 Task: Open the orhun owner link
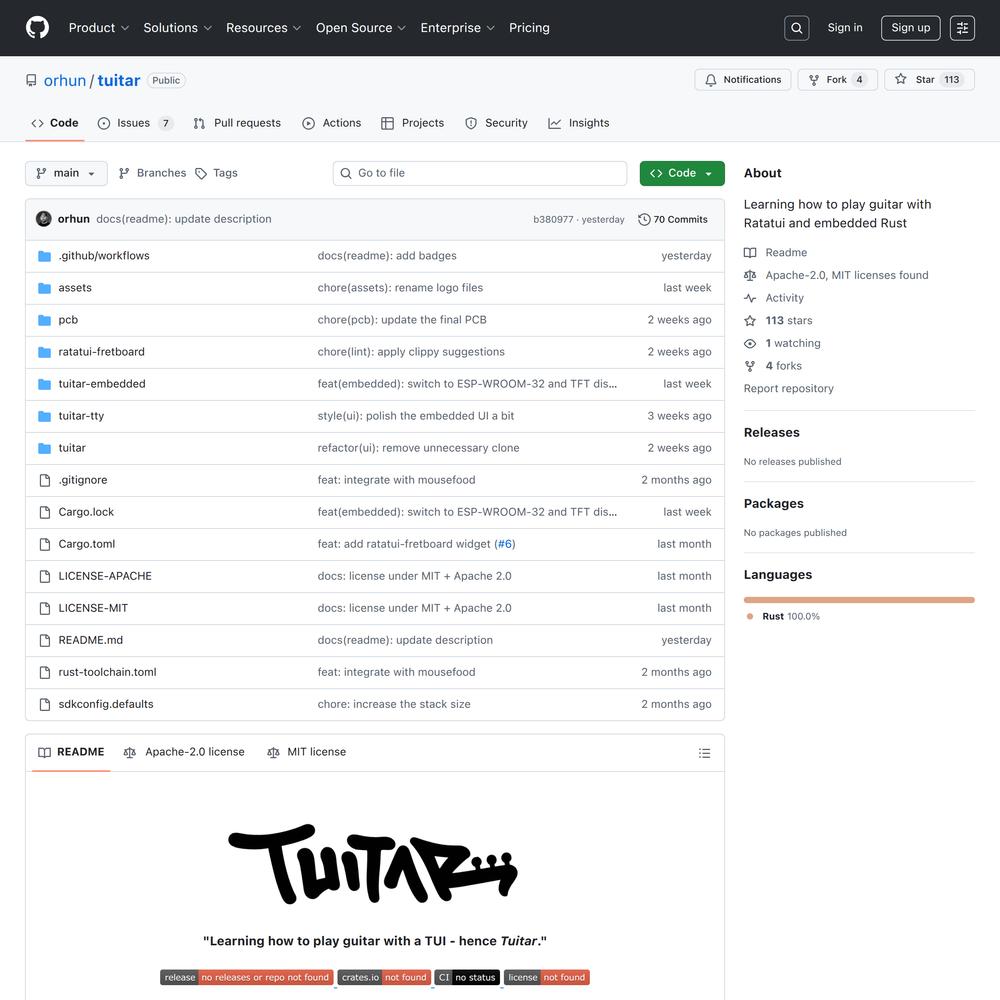[x=64, y=80]
